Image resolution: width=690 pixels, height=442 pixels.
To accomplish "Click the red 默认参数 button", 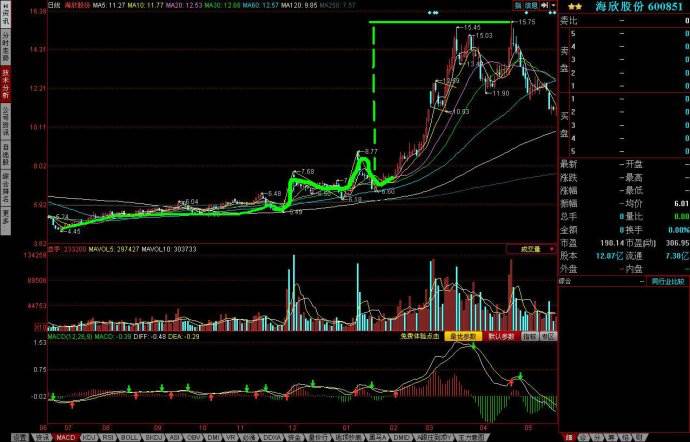I will pyautogui.click(x=501, y=336).
